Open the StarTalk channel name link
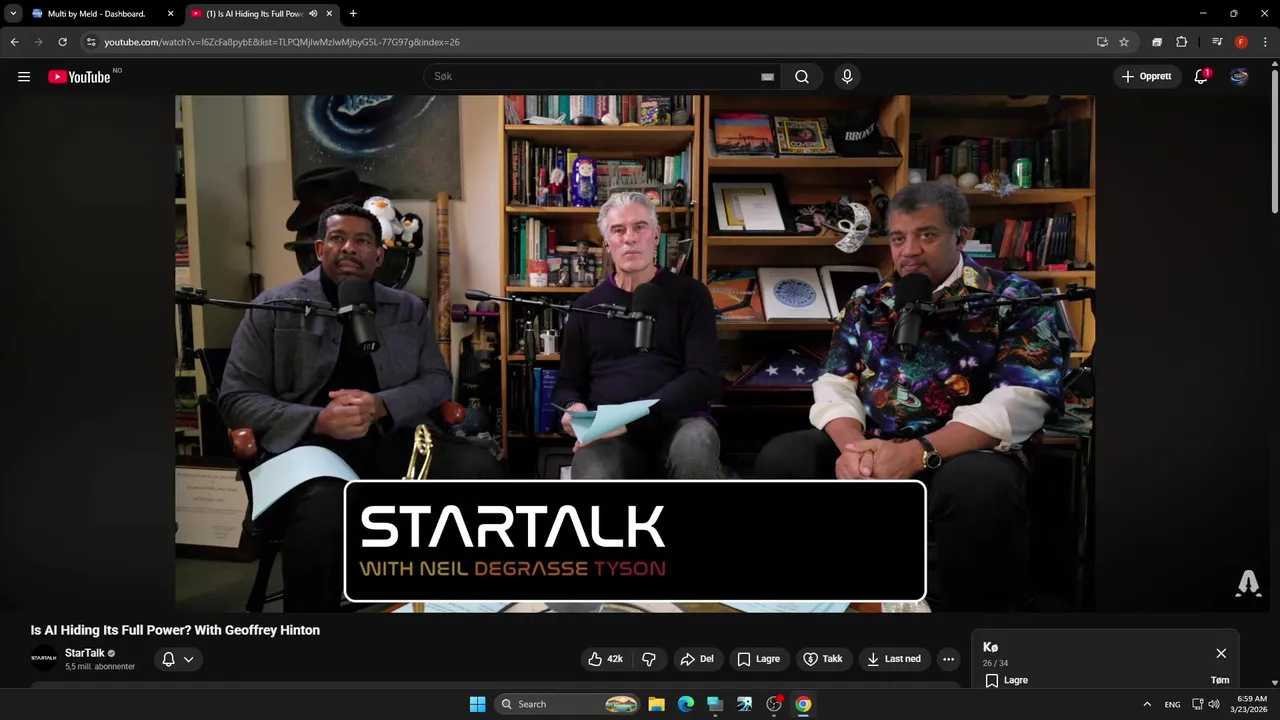Screen dimensions: 1280x720 [85, 653]
